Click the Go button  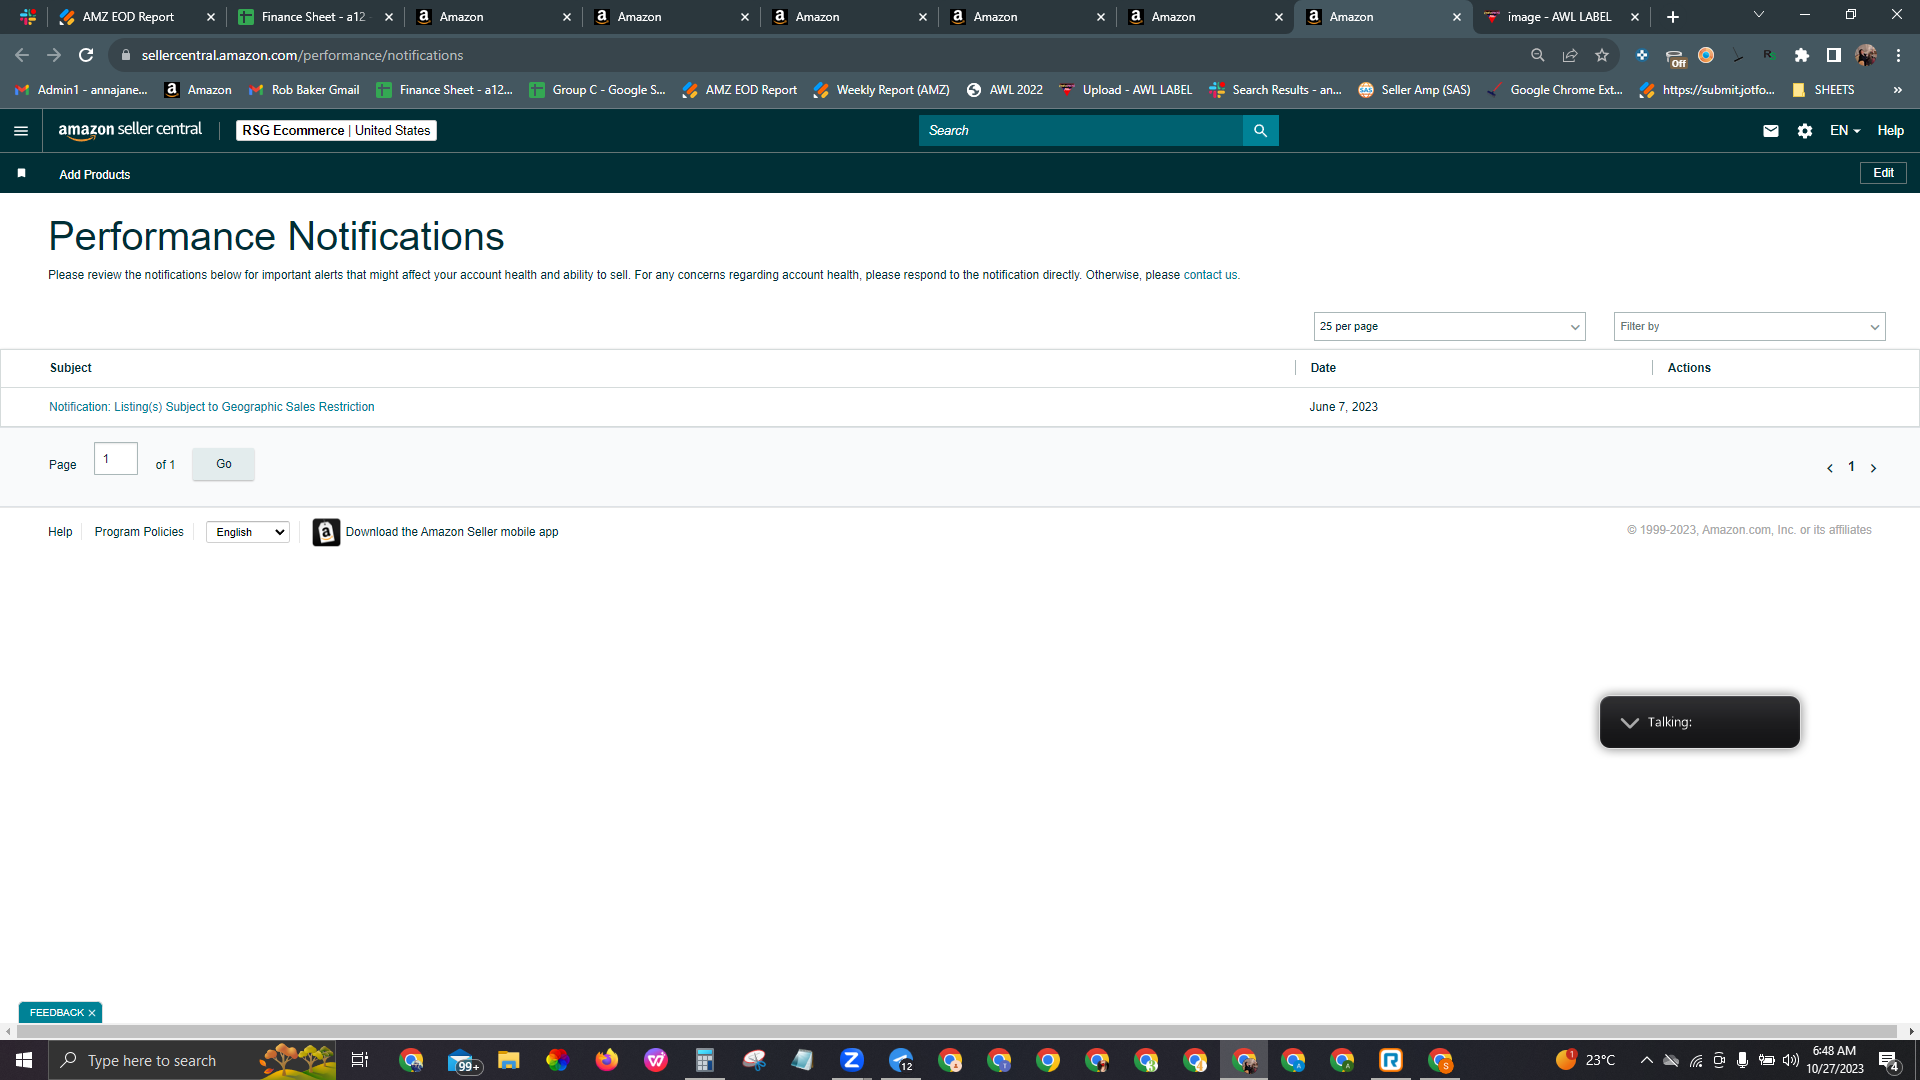(224, 464)
